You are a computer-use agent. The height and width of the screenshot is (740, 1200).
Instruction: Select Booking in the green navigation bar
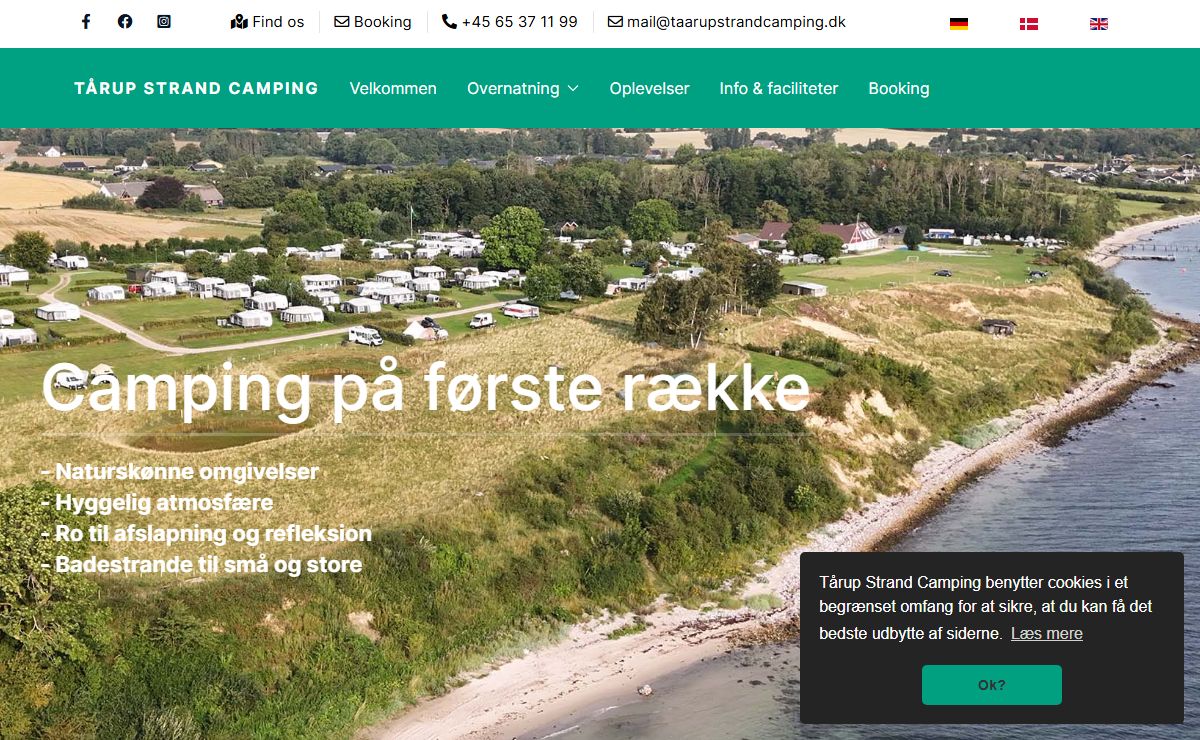point(899,88)
